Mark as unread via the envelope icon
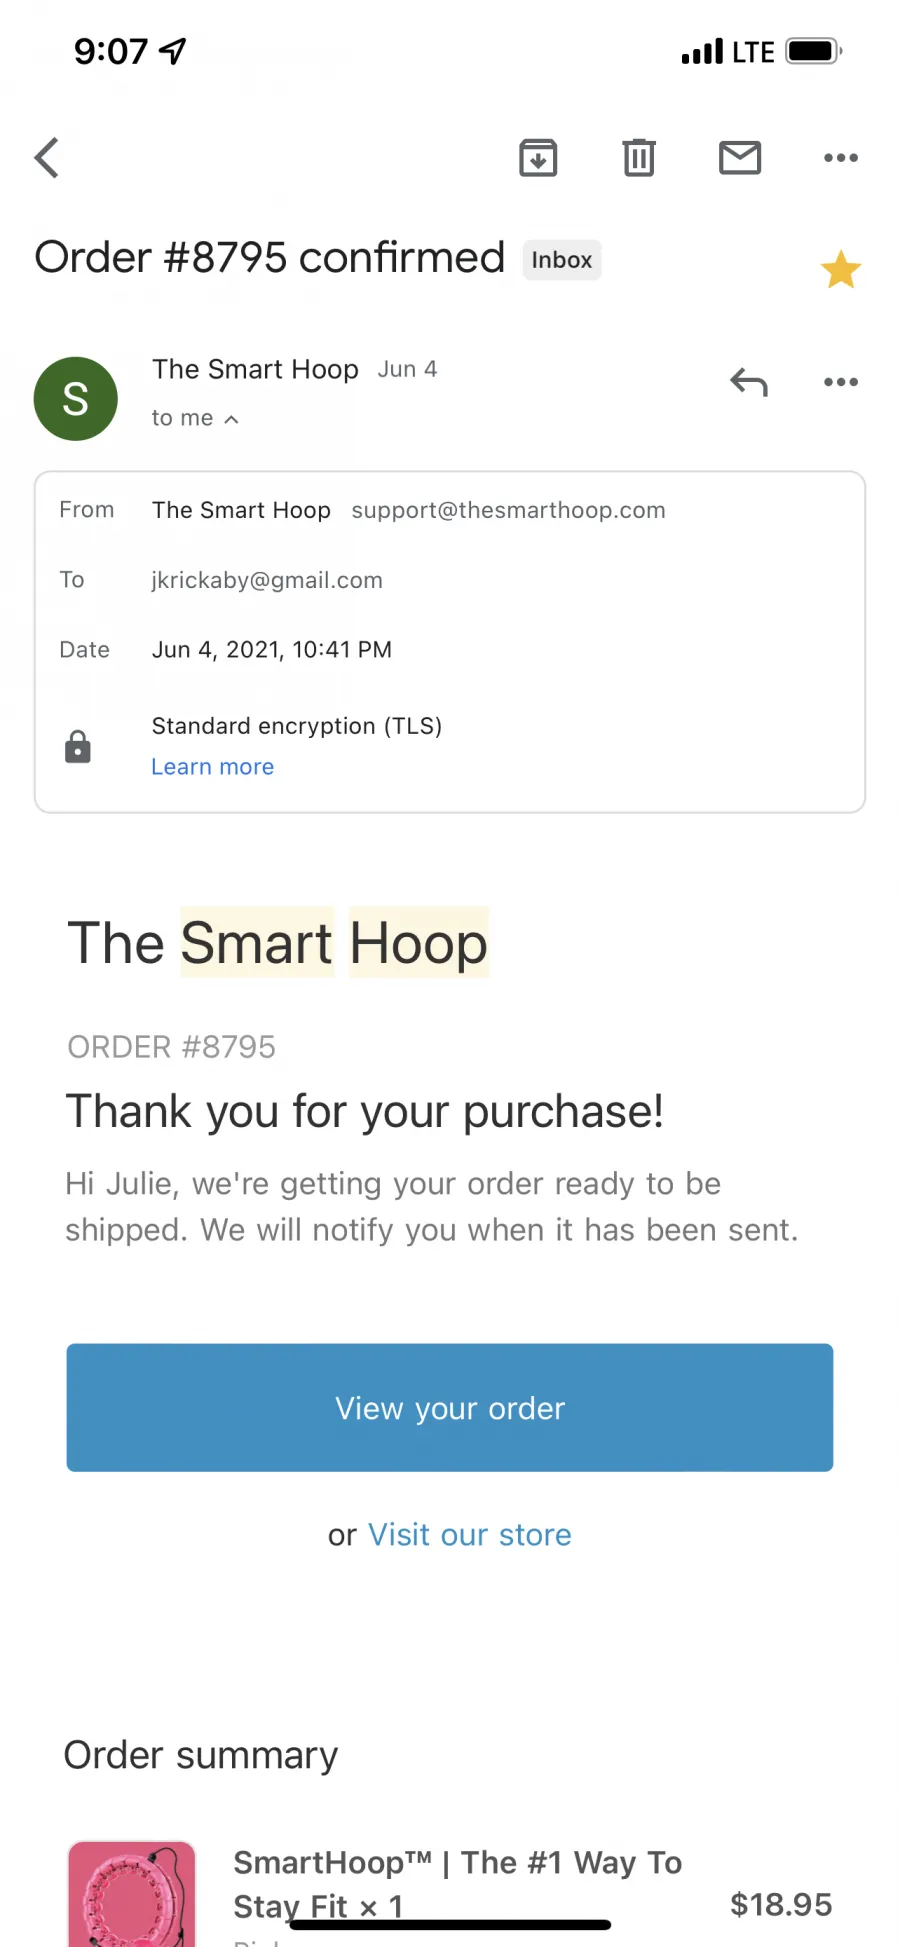The width and height of the screenshot is (900, 1947). click(x=740, y=157)
